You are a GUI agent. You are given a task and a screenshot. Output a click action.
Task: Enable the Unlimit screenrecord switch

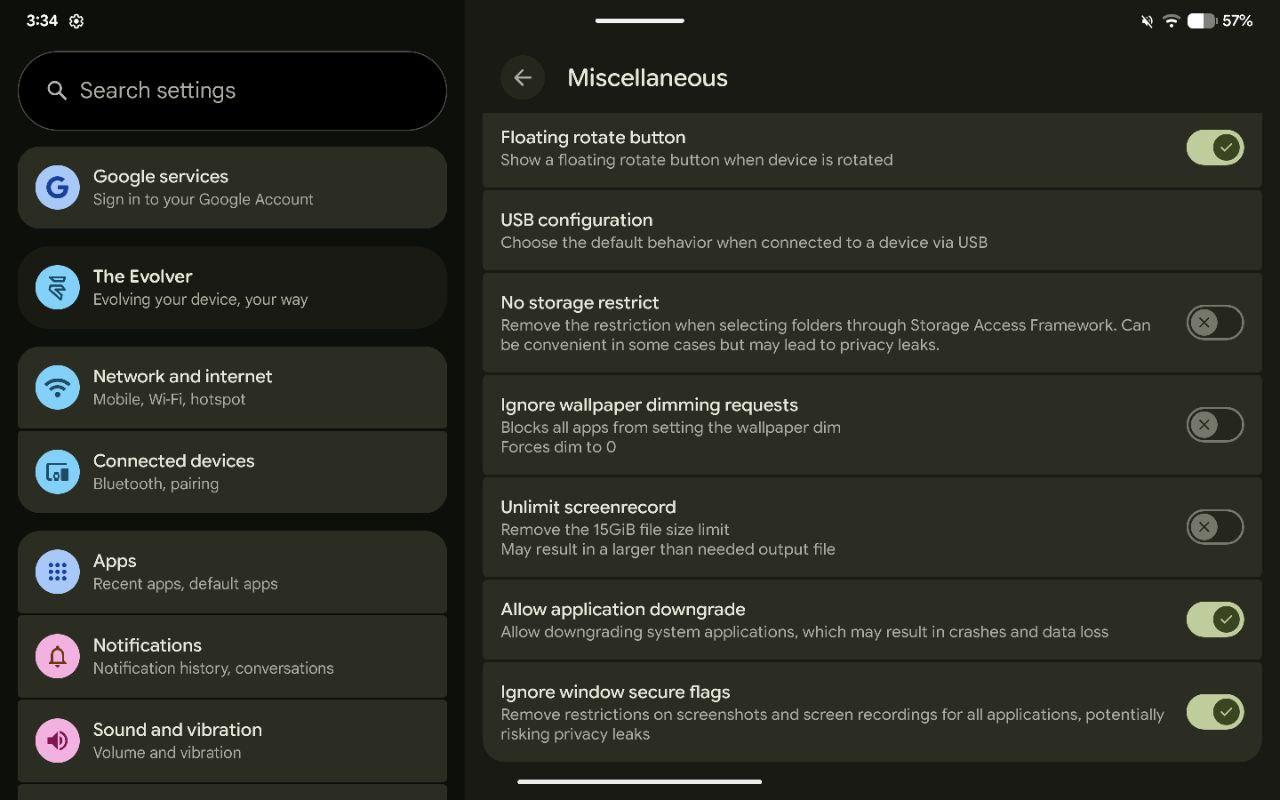coord(1214,527)
